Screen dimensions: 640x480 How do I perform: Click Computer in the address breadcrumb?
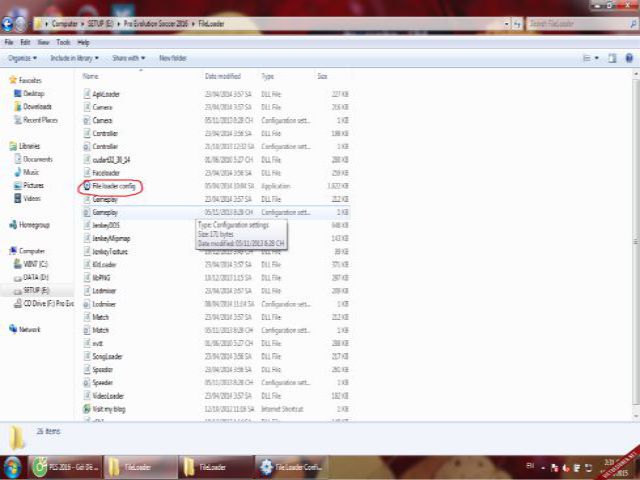point(65,24)
